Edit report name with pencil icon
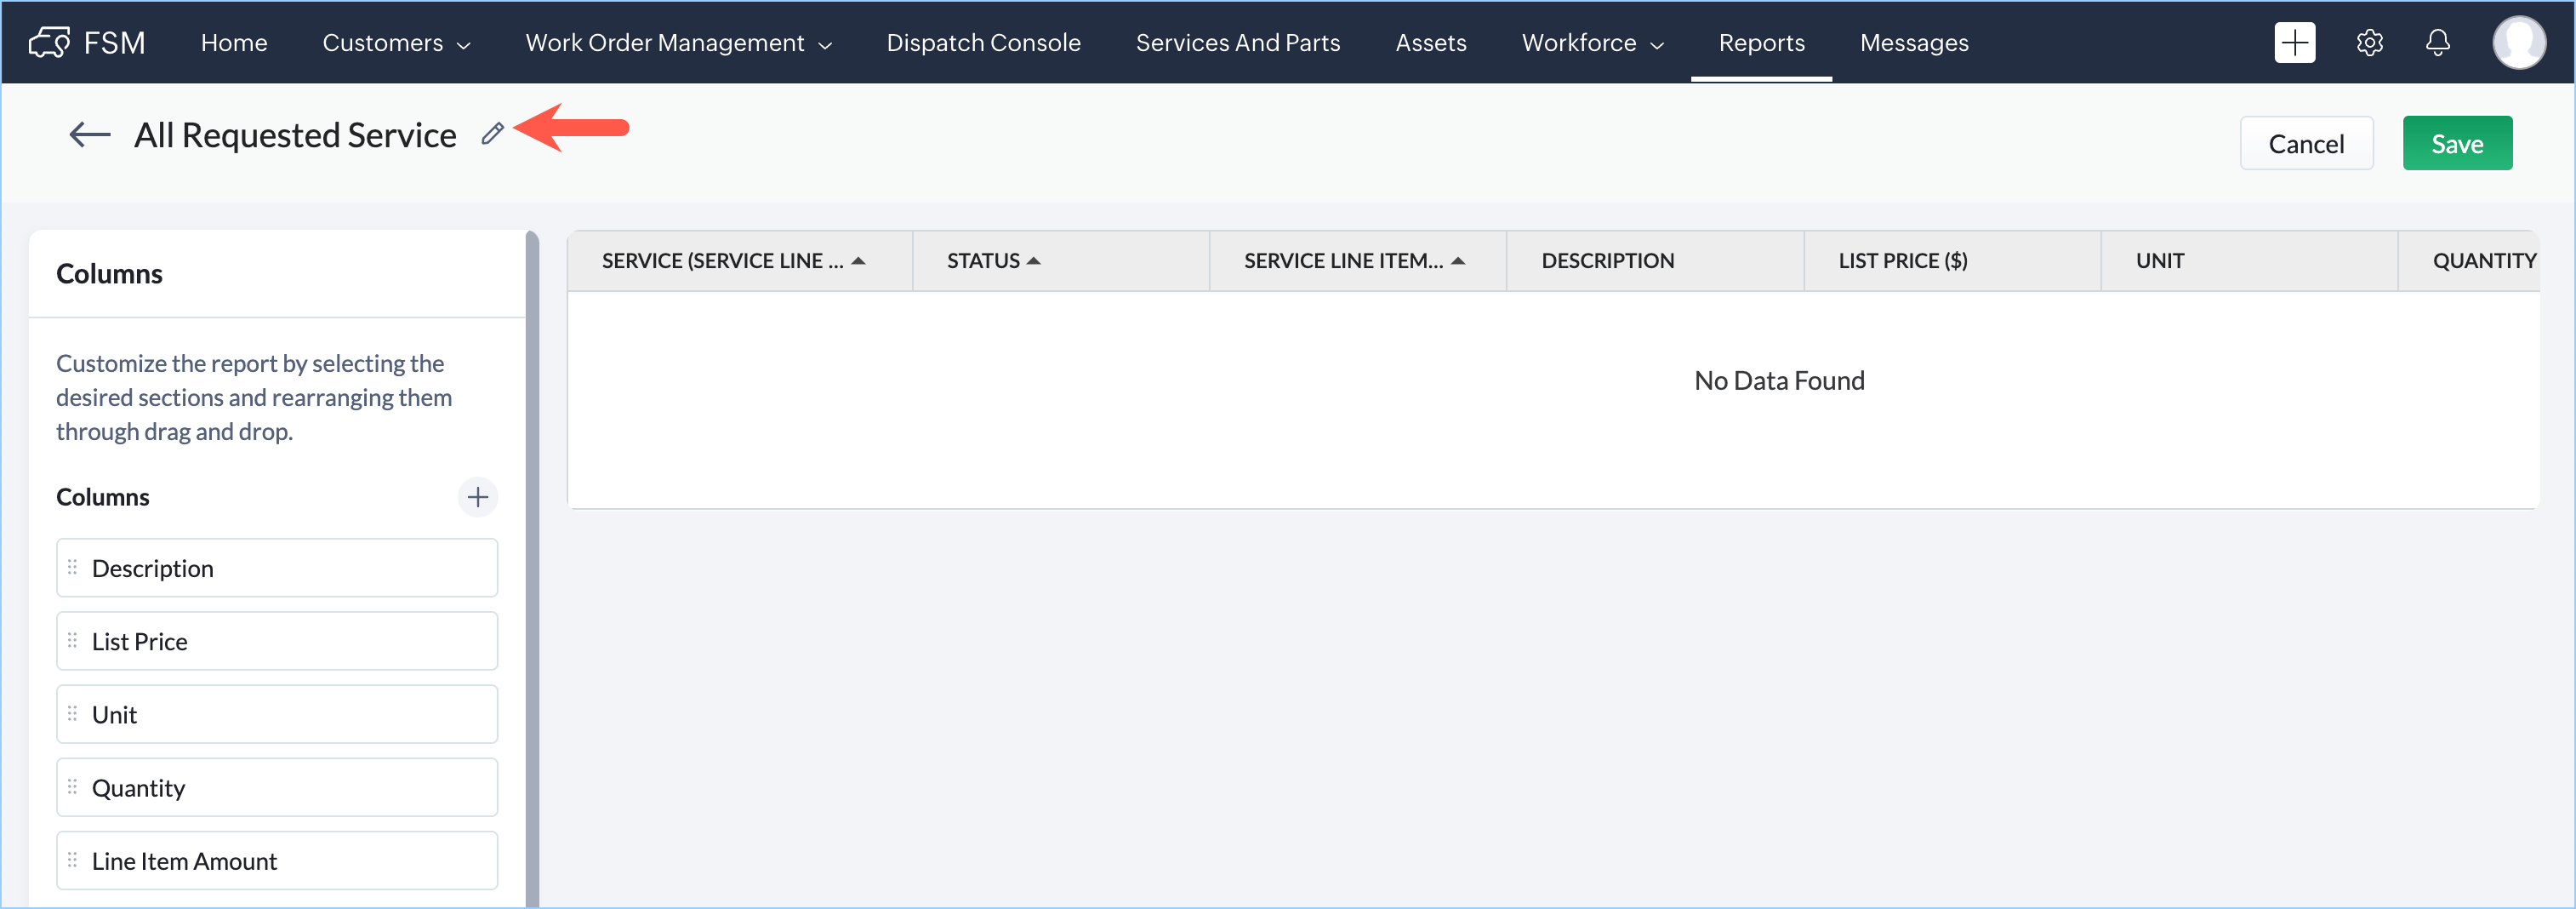Viewport: 2576px width, 909px height. 492,133
